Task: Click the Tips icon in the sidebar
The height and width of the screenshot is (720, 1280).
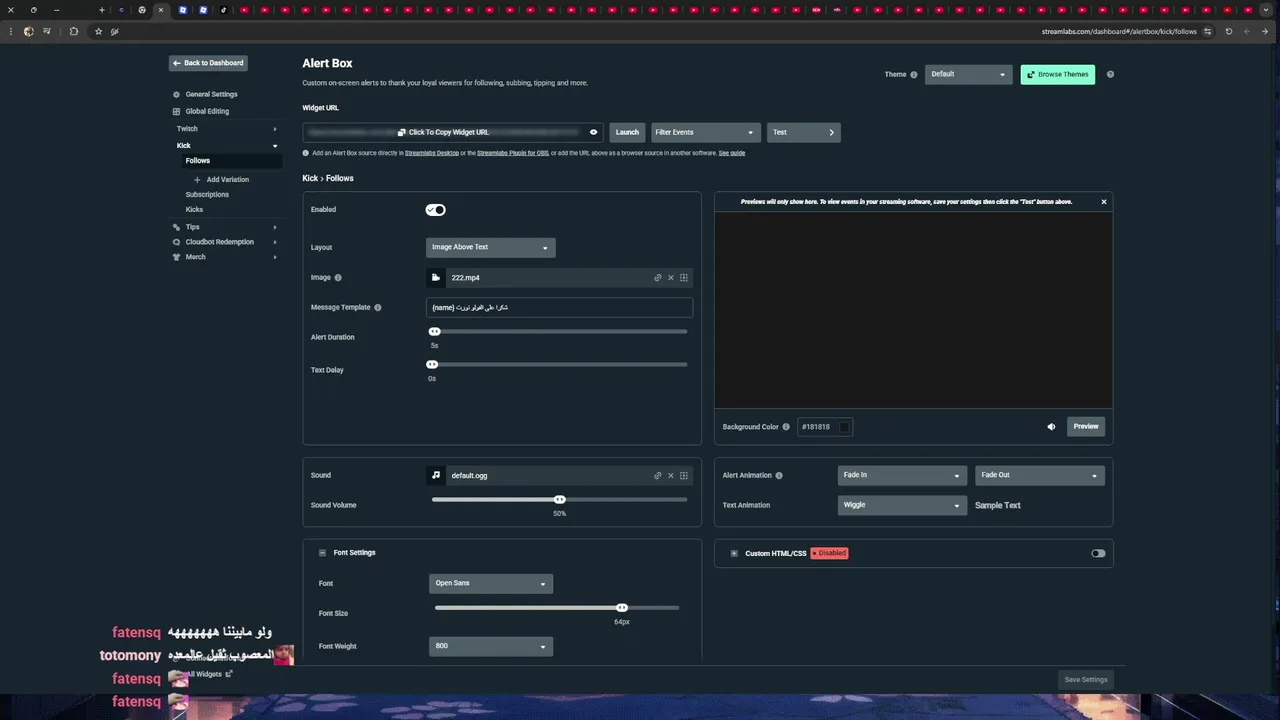Action: click(176, 227)
